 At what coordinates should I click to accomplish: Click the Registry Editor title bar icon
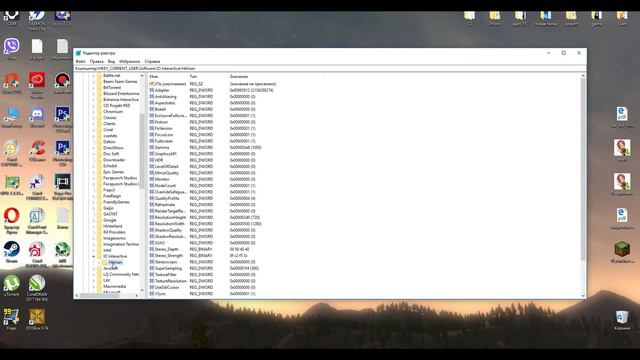tap(78, 53)
